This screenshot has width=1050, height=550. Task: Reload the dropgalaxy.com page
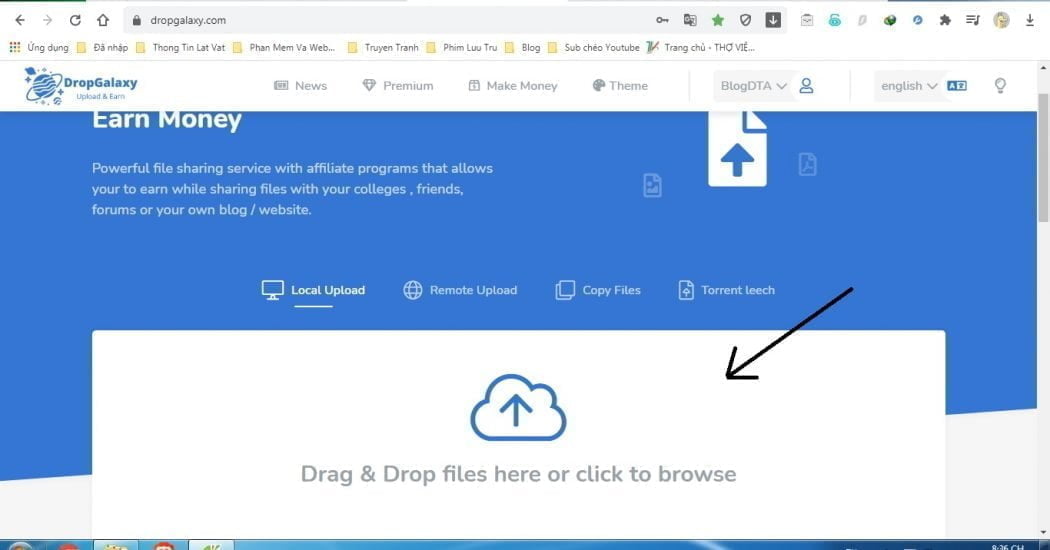point(75,20)
